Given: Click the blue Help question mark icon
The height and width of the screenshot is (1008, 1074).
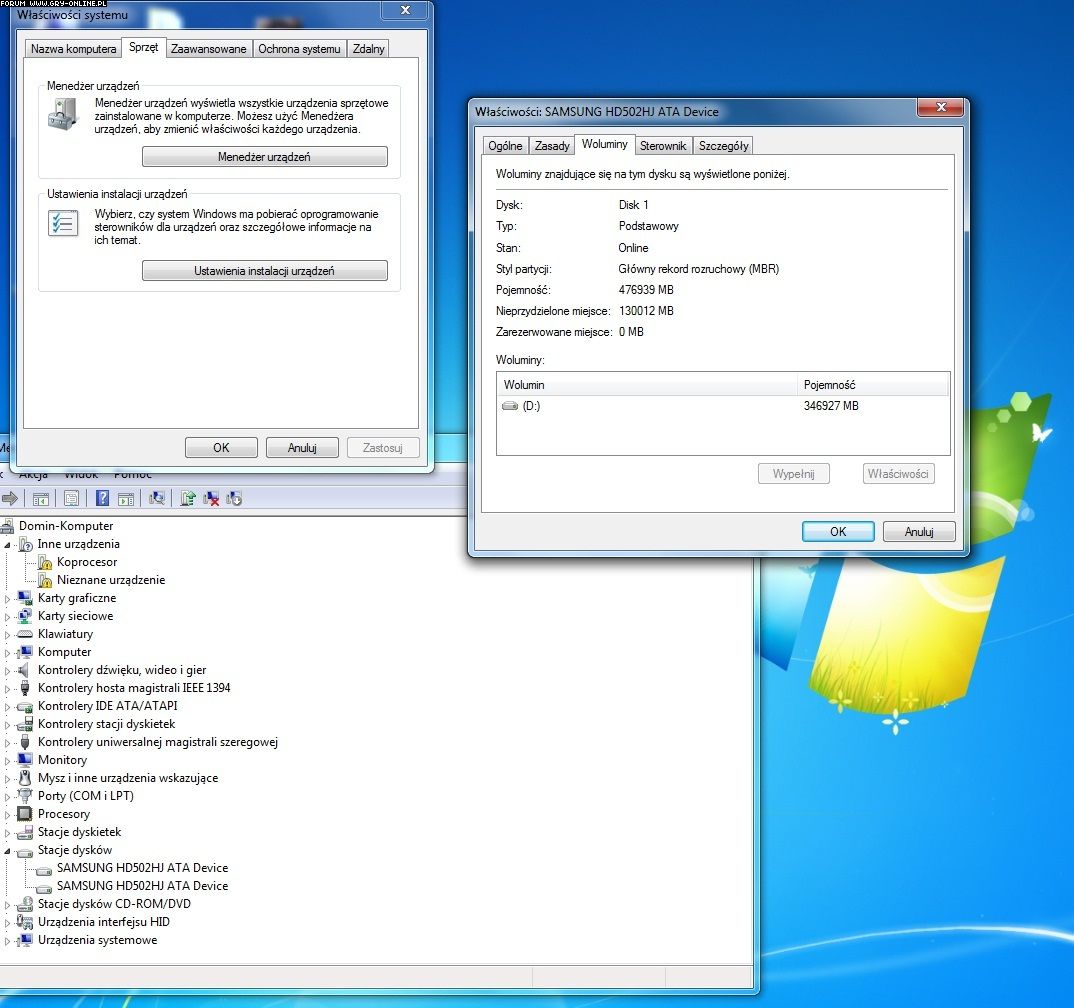Looking at the screenshot, I should [x=102, y=499].
